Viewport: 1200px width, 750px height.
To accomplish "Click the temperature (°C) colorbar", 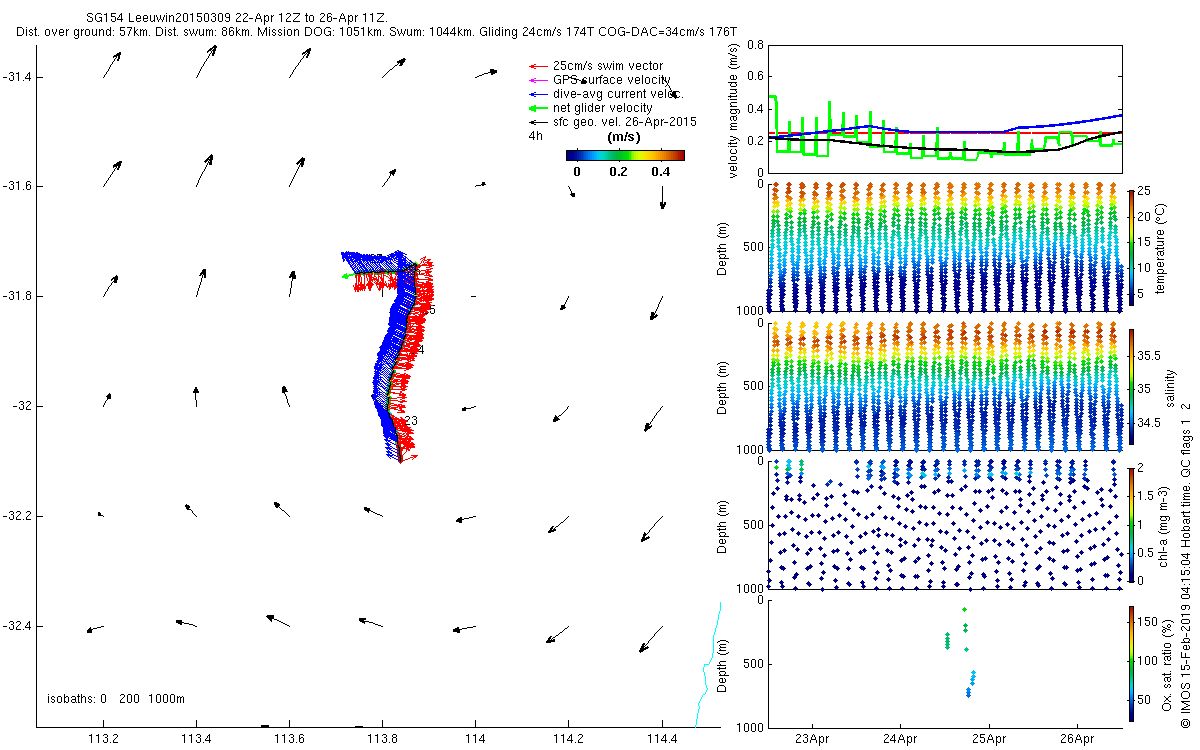I will tap(1131, 247).
